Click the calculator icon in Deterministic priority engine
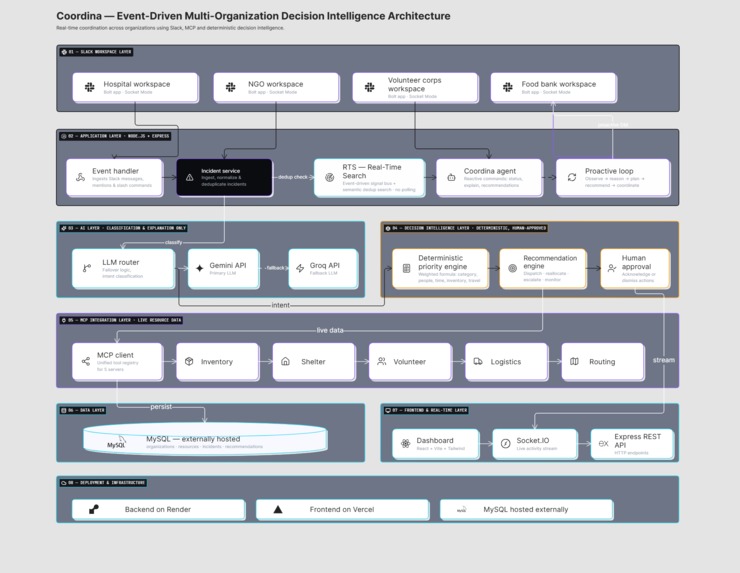Viewport: 740px width, 573px height. 406,268
